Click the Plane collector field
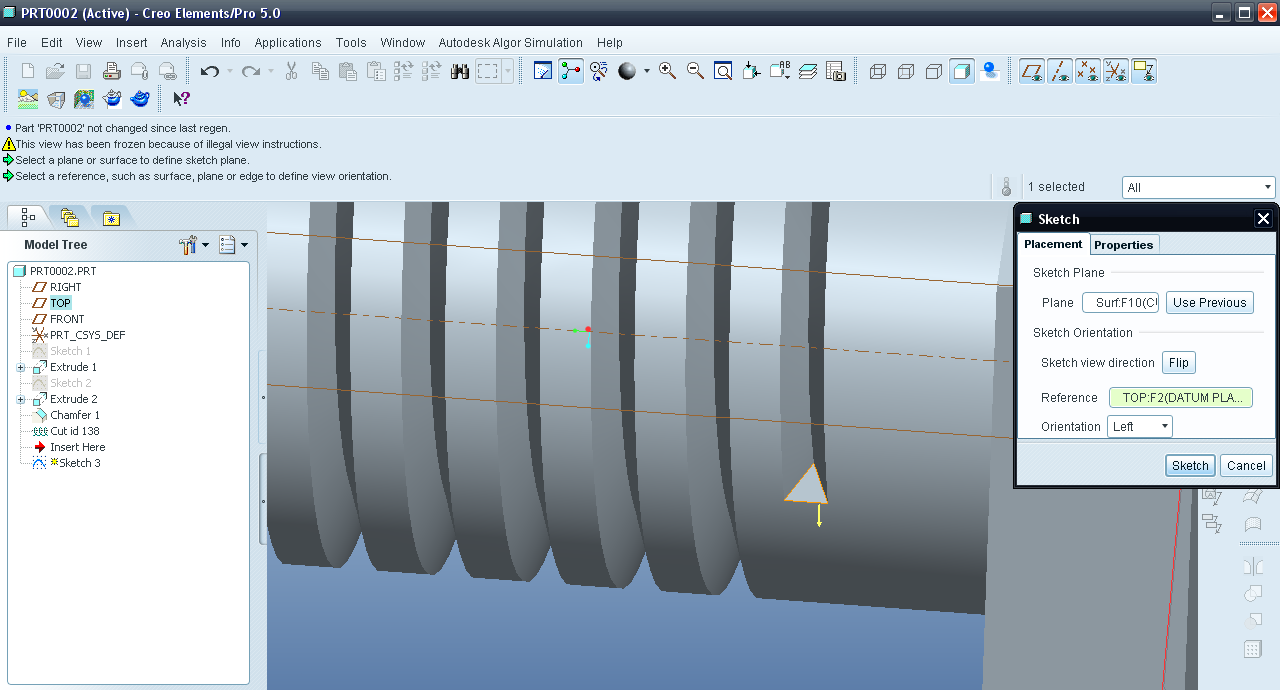1280x690 pixels. click(1120, 303)
